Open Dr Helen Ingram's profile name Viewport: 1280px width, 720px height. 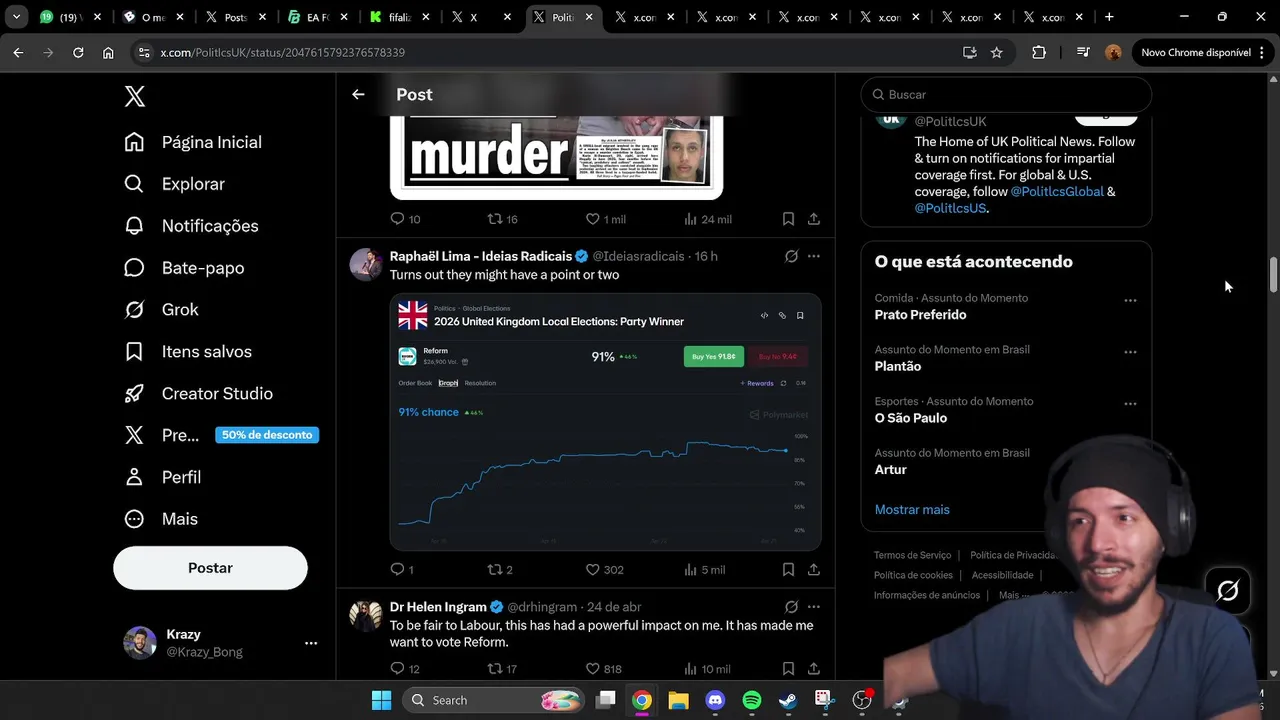point(438,607)
